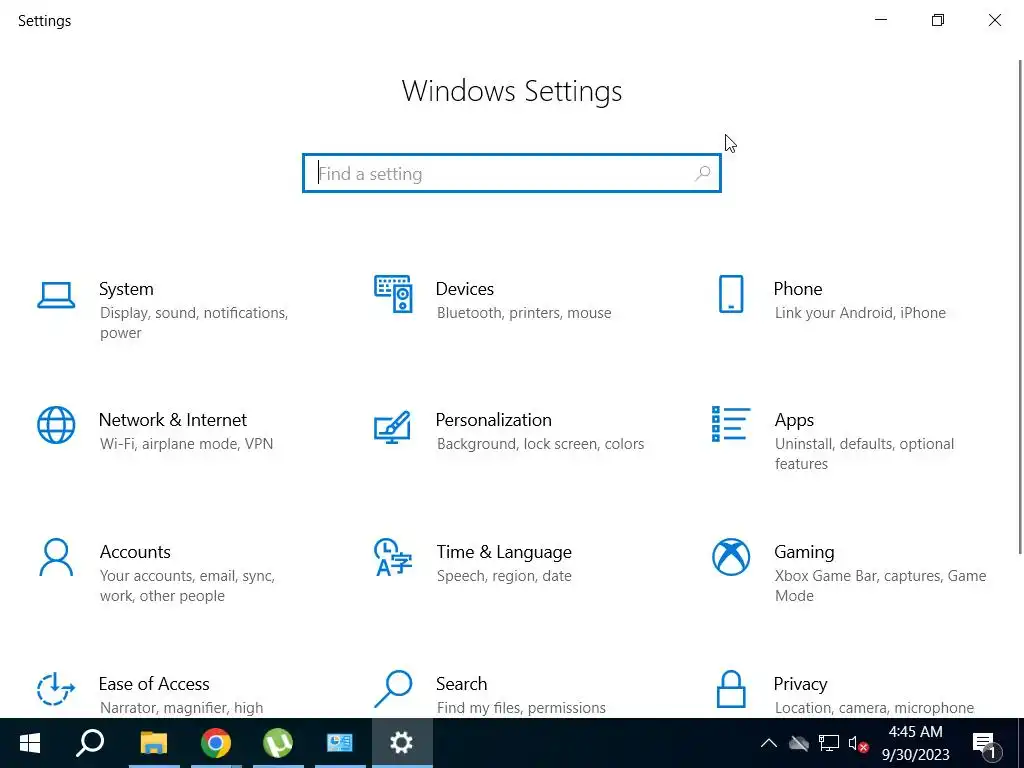The width and height of the screenshot is (1024, 768).
Task: Select the Settings gear on the taskbar
Action: (x=402, y=743)
